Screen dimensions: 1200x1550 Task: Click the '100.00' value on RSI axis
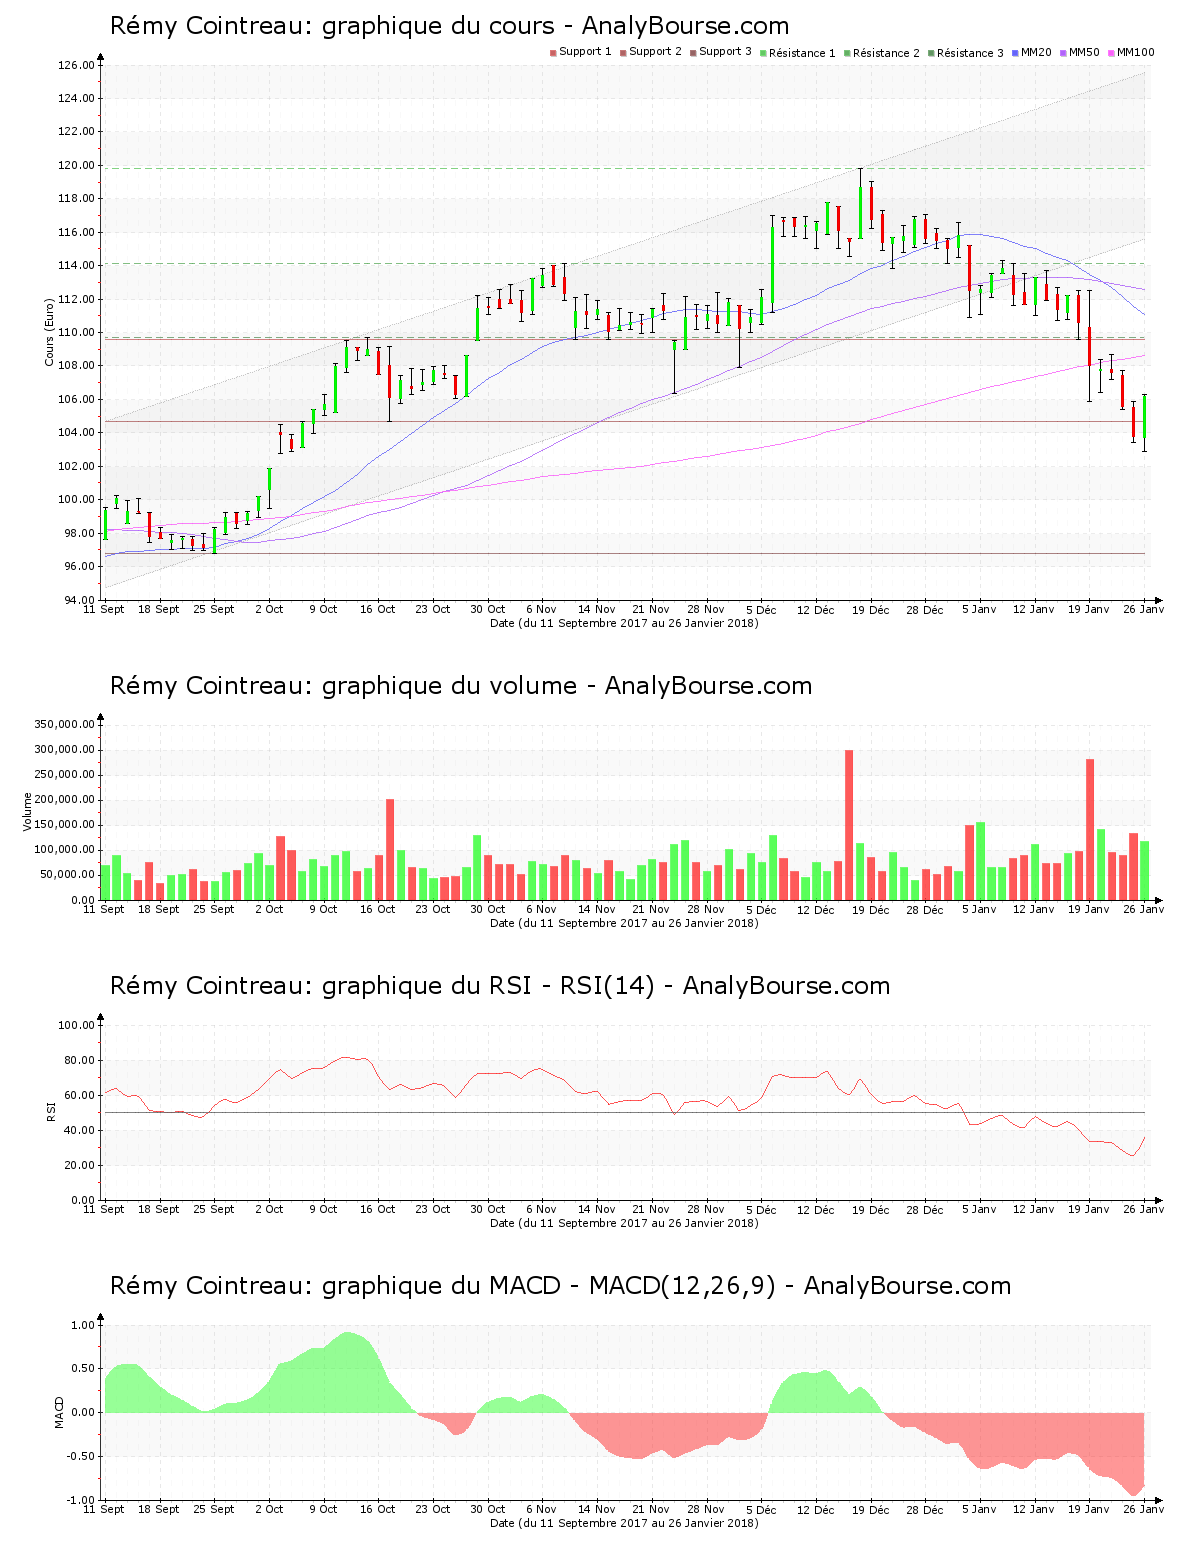click(76, 1025)
